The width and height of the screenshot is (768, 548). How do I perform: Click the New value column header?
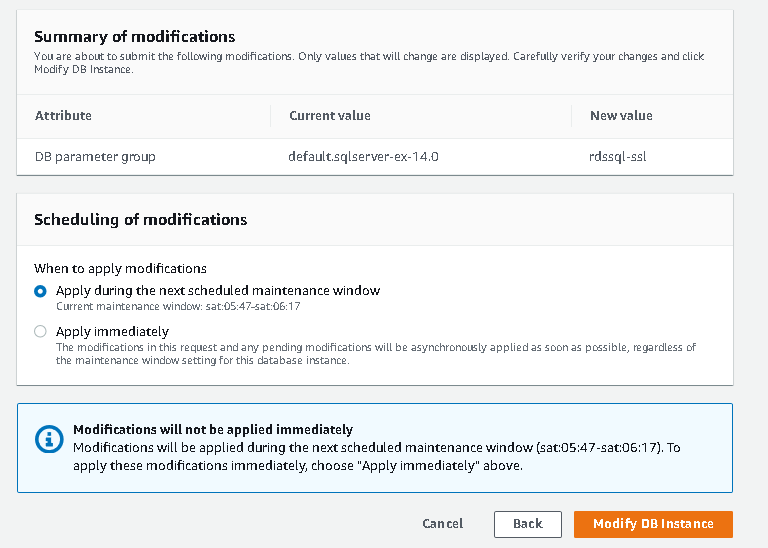(x=621, y=116)
